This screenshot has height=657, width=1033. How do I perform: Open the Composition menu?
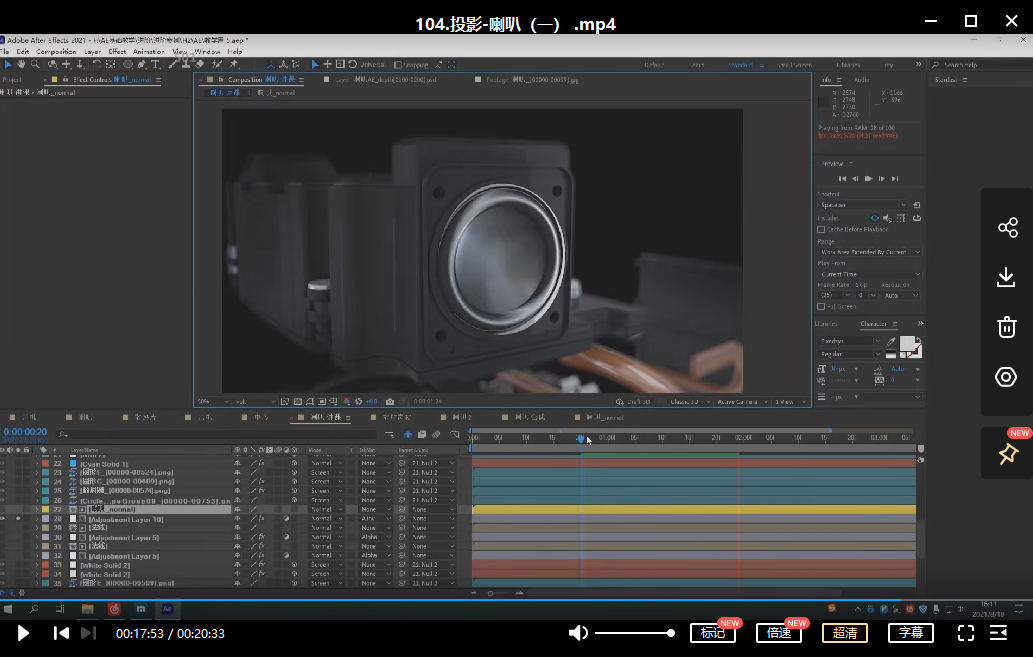click(x=56, y=51)
